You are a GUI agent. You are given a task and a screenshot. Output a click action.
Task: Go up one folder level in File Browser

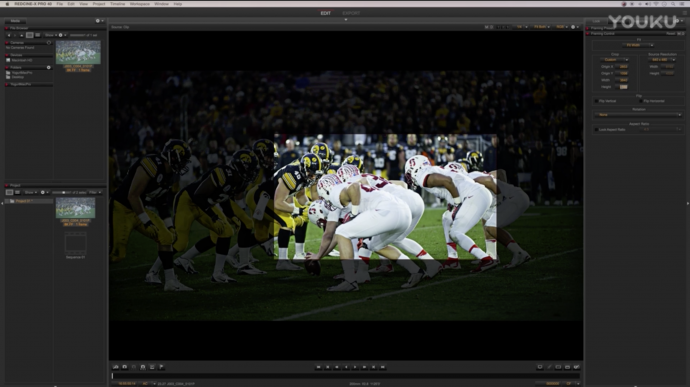[x=22, y=35]
